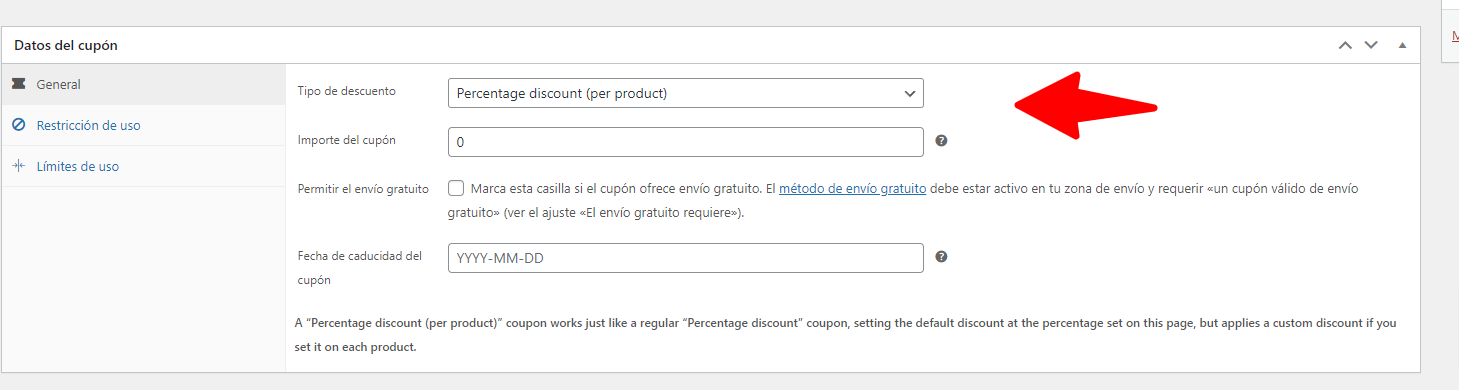The width and height of the screenshot is (1459, 390).
Task: Focus the Importe del cupón field
Action: click(686, 142)
